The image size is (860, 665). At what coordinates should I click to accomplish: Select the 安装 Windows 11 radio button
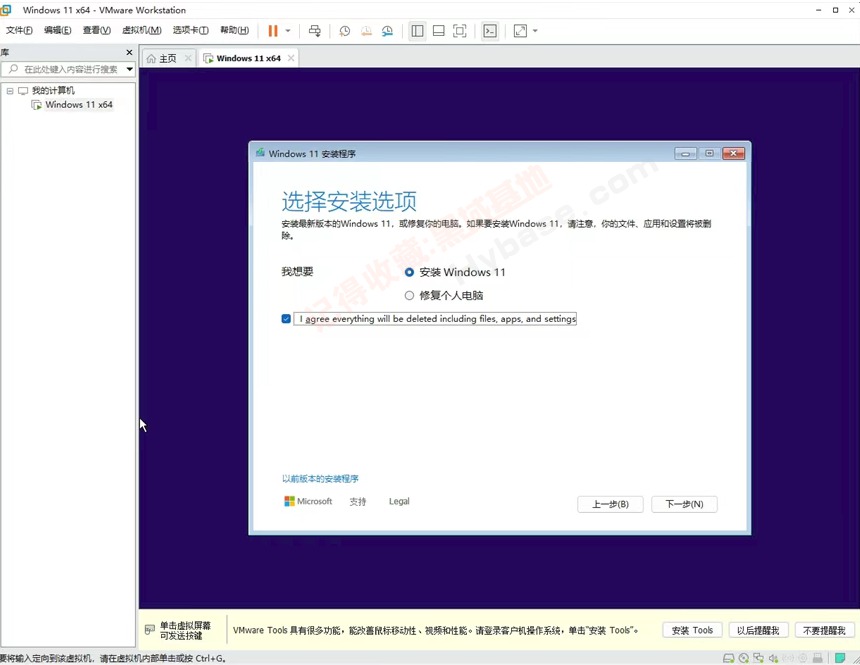(409, 272)
